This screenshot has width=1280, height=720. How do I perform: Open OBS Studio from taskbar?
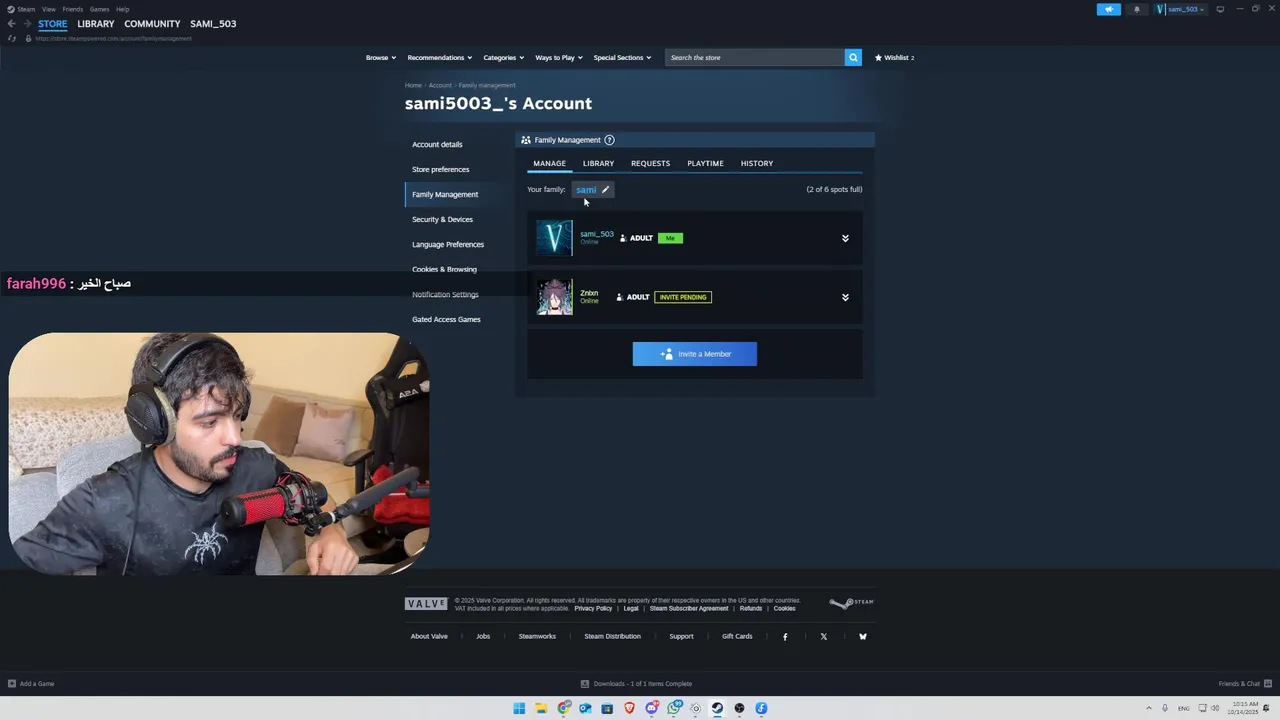click(739, 708)
